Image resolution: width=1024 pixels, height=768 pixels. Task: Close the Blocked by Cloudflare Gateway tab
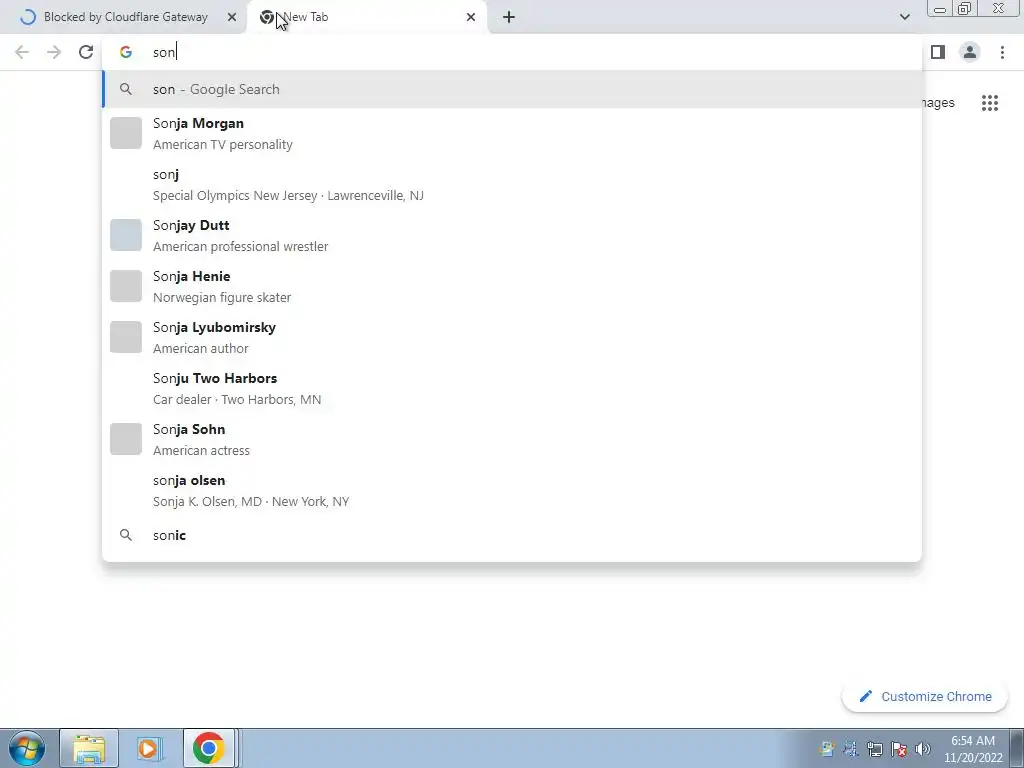coord(232,17)
